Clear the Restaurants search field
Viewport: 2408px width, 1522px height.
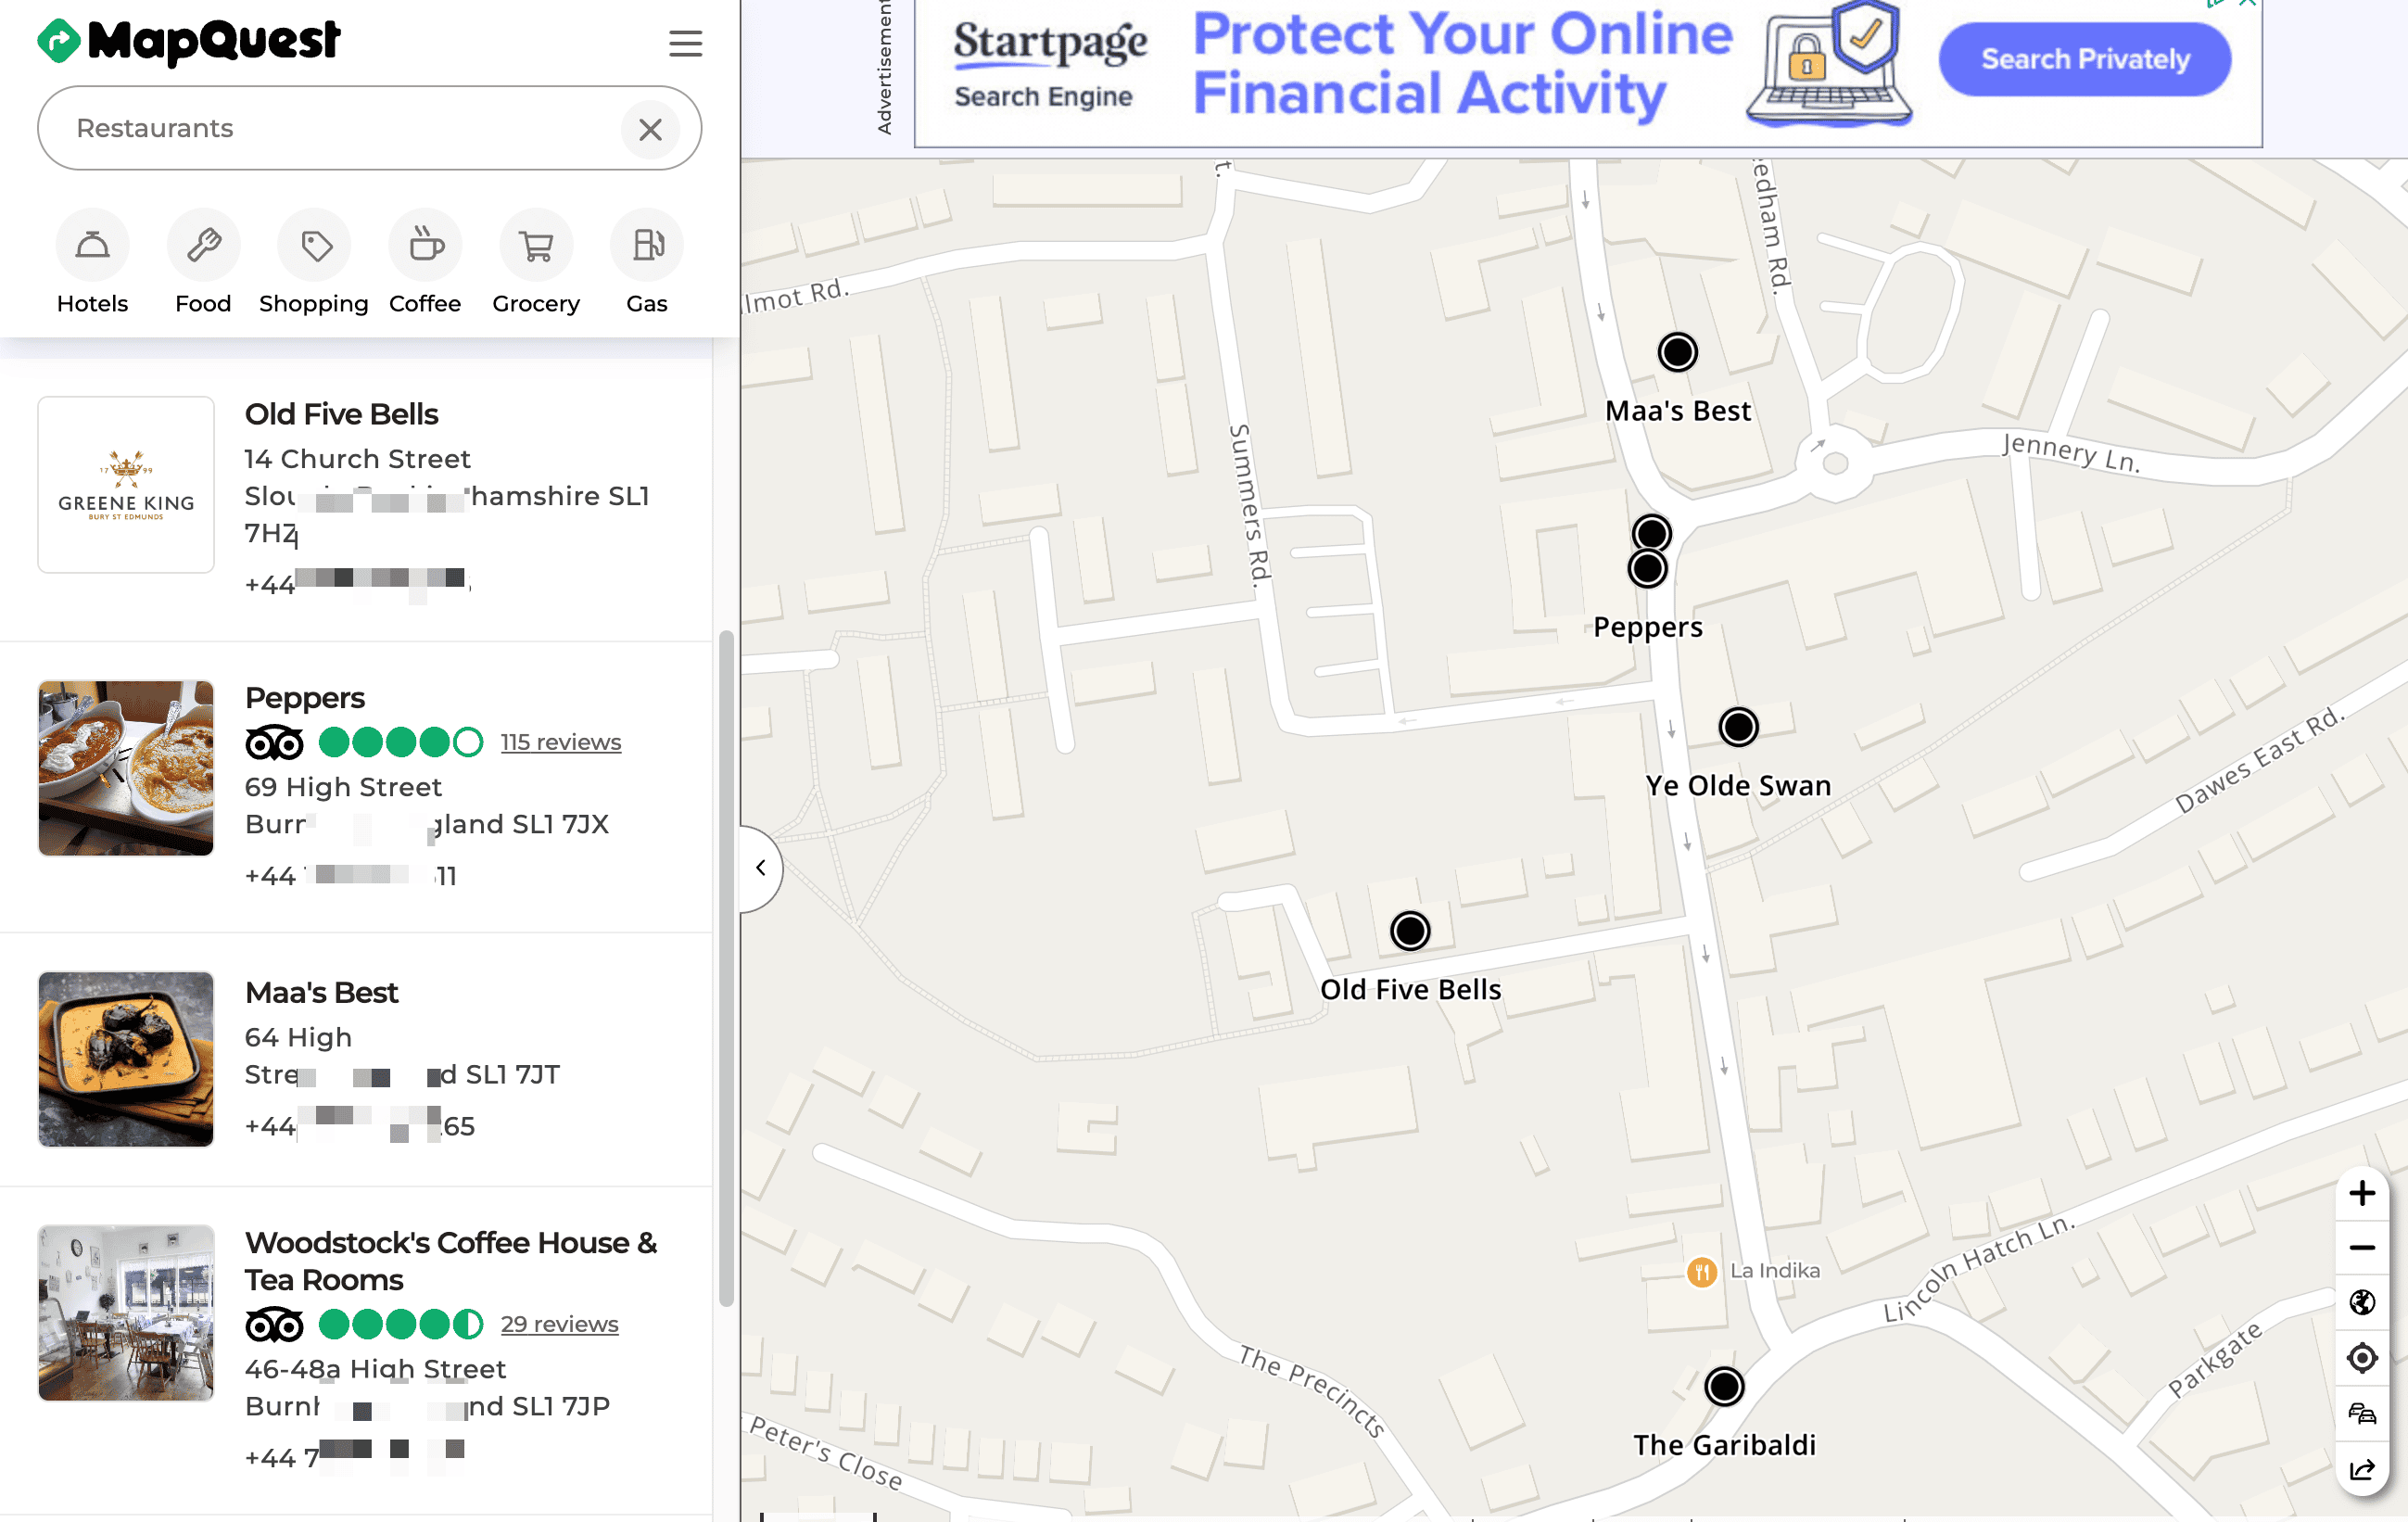(x=650, y=129)
